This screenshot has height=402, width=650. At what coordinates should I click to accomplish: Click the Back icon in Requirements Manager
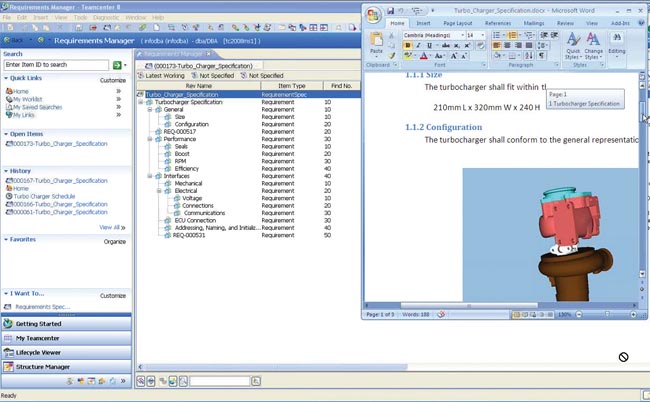[x=7, y=40]
